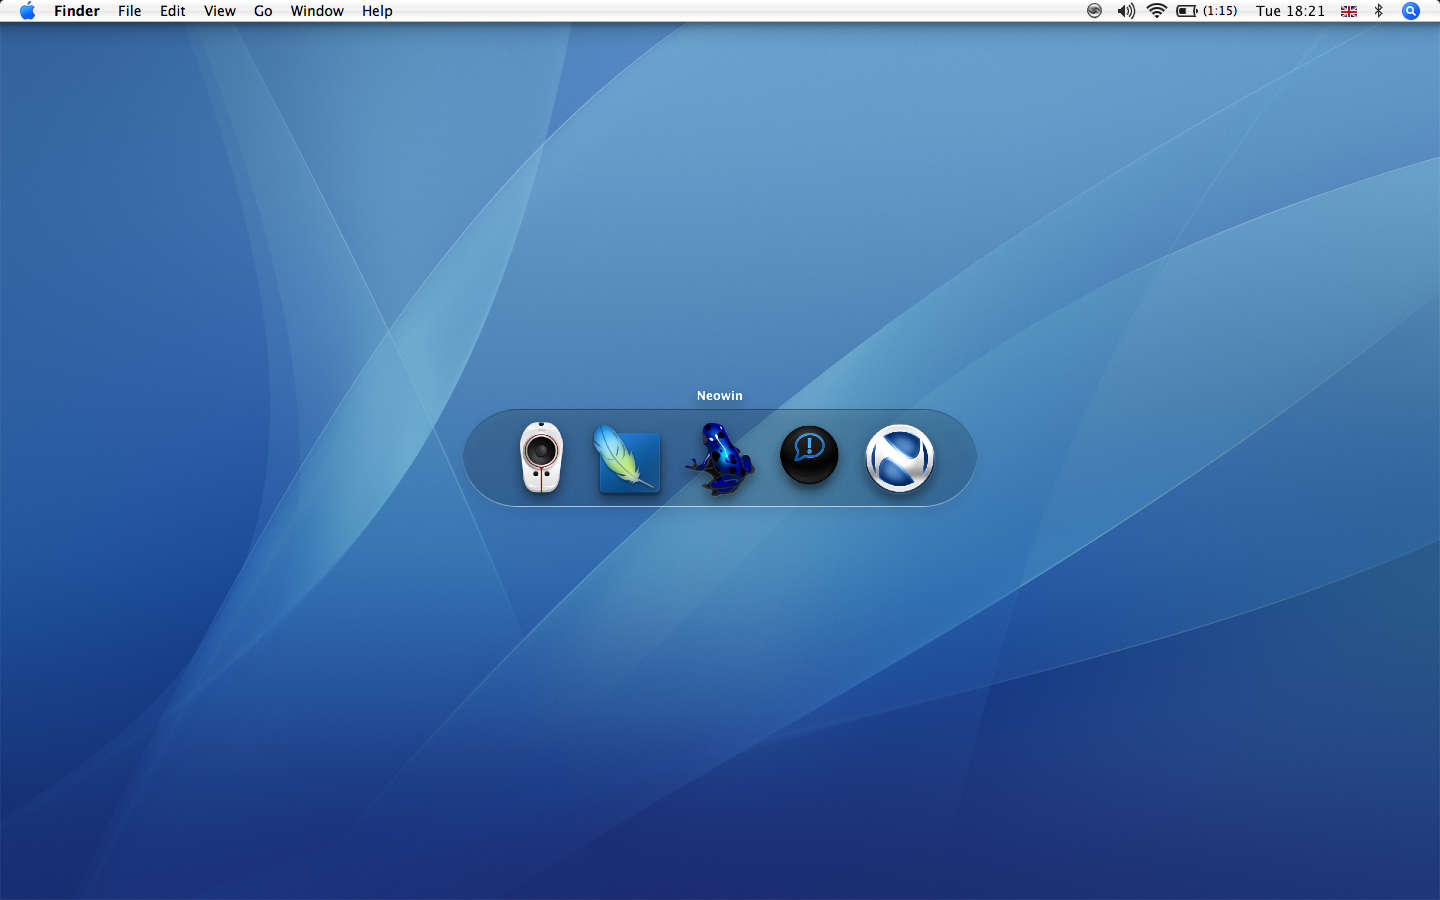Click the Edit menu
Image resolution: width=1440 pixels, height=900 pixels.
coord(173,11)
